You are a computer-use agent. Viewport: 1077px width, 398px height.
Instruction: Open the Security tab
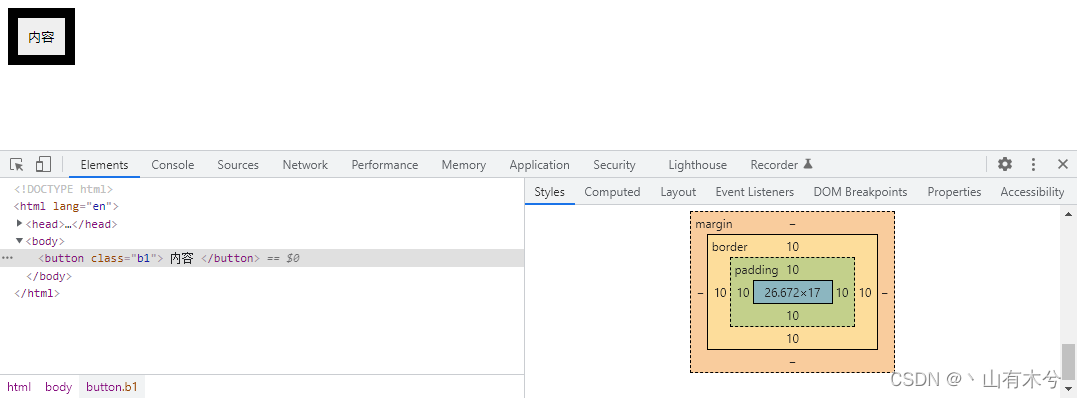[x=614, y=165]
